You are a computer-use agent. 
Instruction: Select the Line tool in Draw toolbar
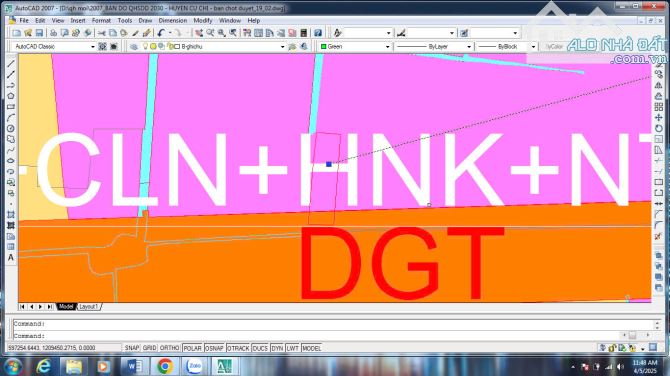[11, 64]
